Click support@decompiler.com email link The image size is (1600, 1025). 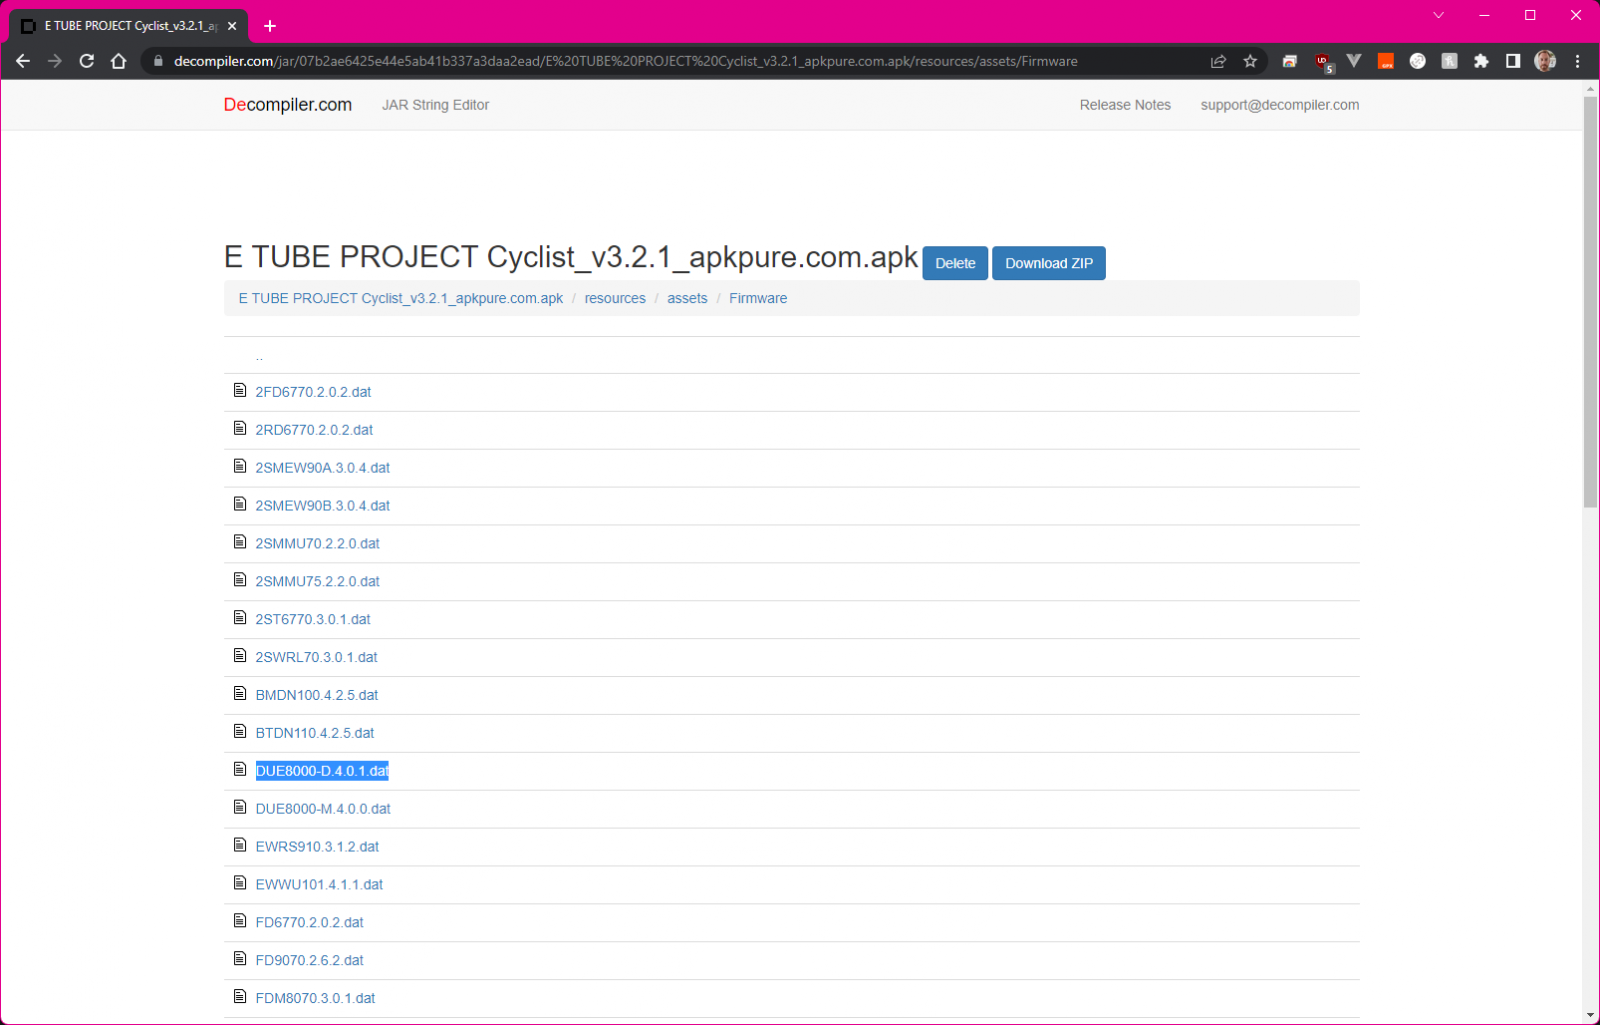tap(1280, 105)
